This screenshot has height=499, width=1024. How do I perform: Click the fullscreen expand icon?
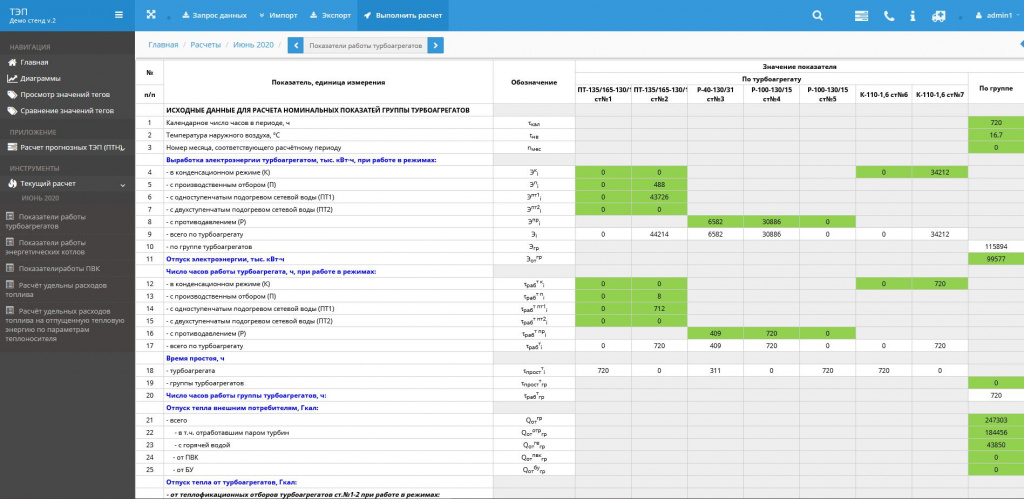click(x=152, y=15)
